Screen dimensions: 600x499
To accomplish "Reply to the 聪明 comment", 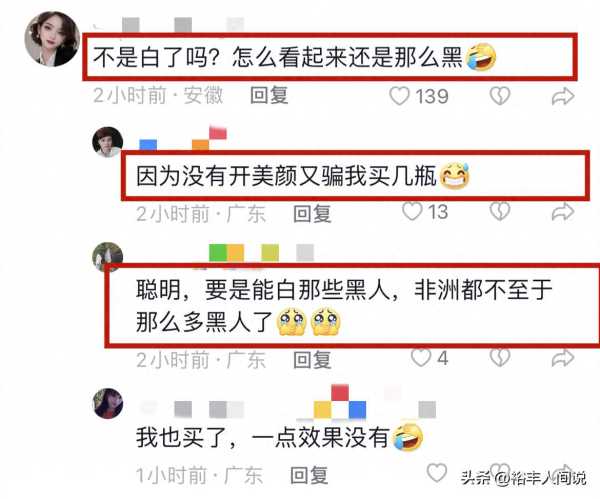I will click(x=312, y=360).
